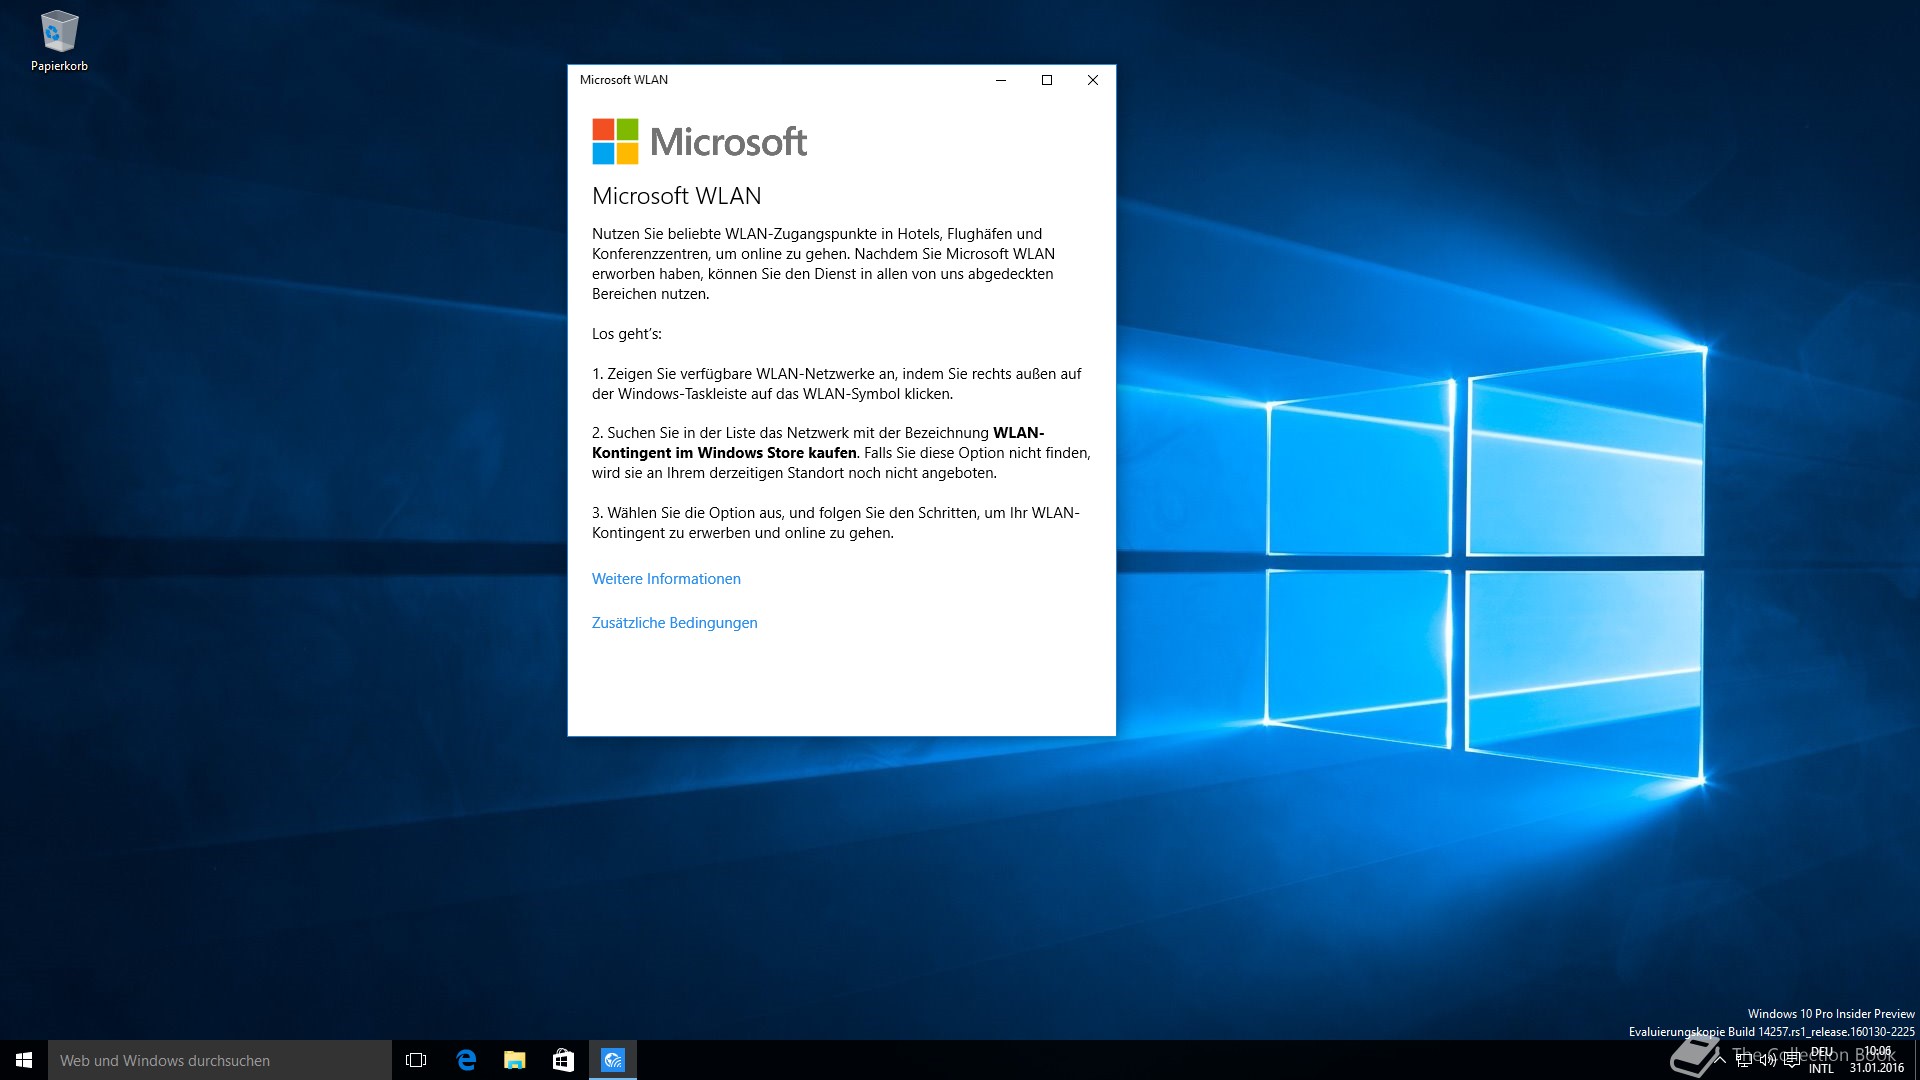Click the Microsoft WLAN heading text

tap(677, 196)
